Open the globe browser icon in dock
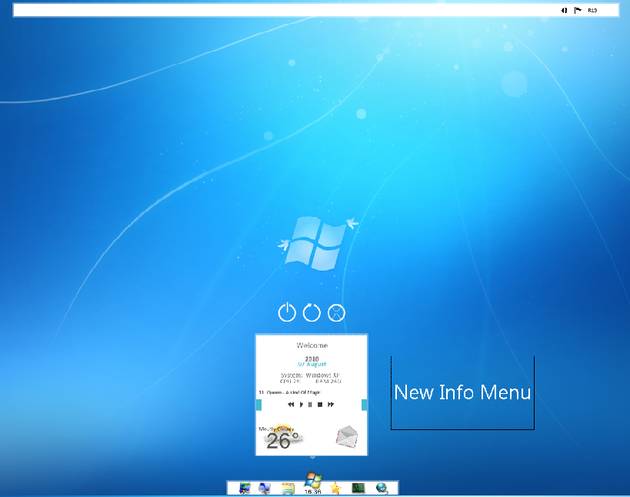 tap(381, 488)
